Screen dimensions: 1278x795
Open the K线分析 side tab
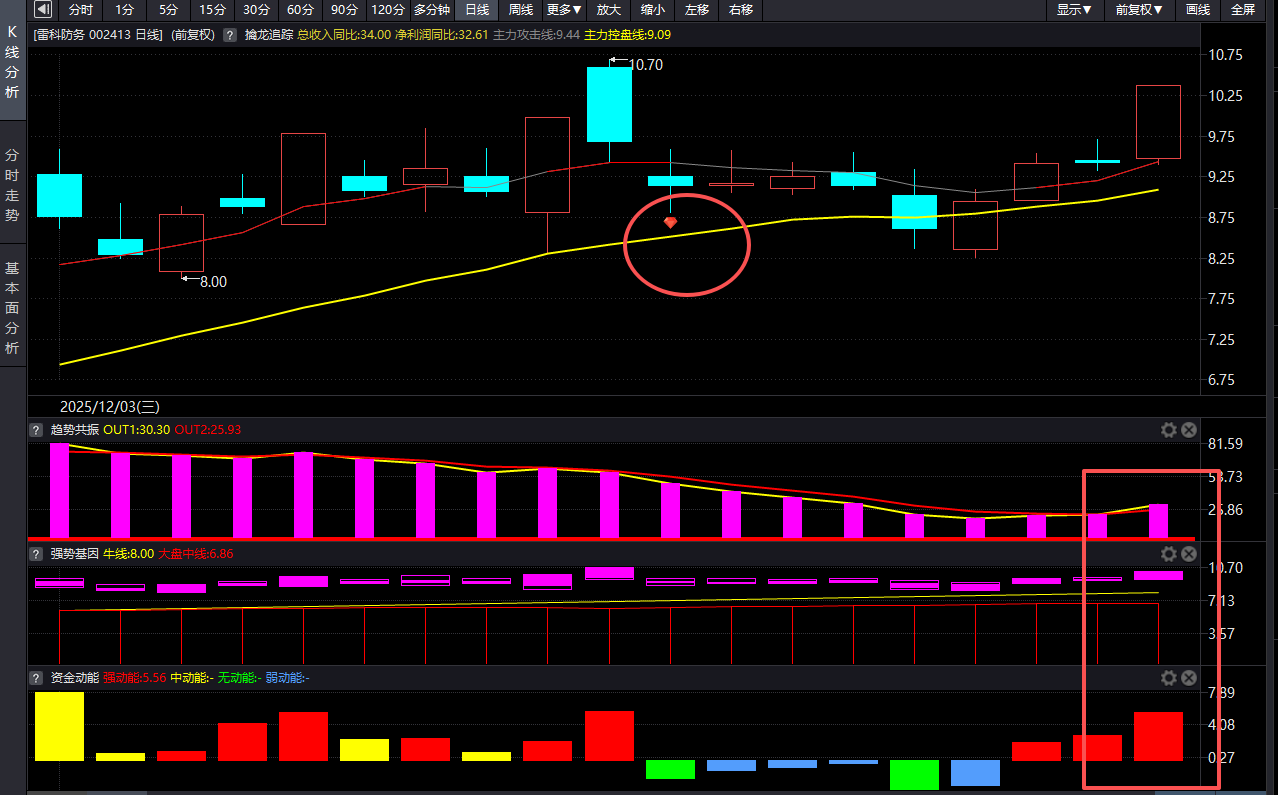coord(12,62)
